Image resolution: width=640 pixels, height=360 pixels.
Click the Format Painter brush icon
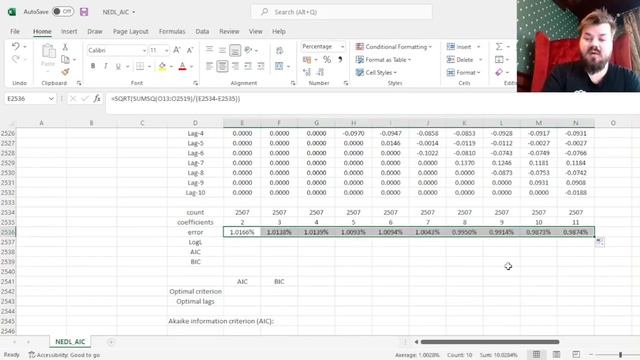pos(65,72)
